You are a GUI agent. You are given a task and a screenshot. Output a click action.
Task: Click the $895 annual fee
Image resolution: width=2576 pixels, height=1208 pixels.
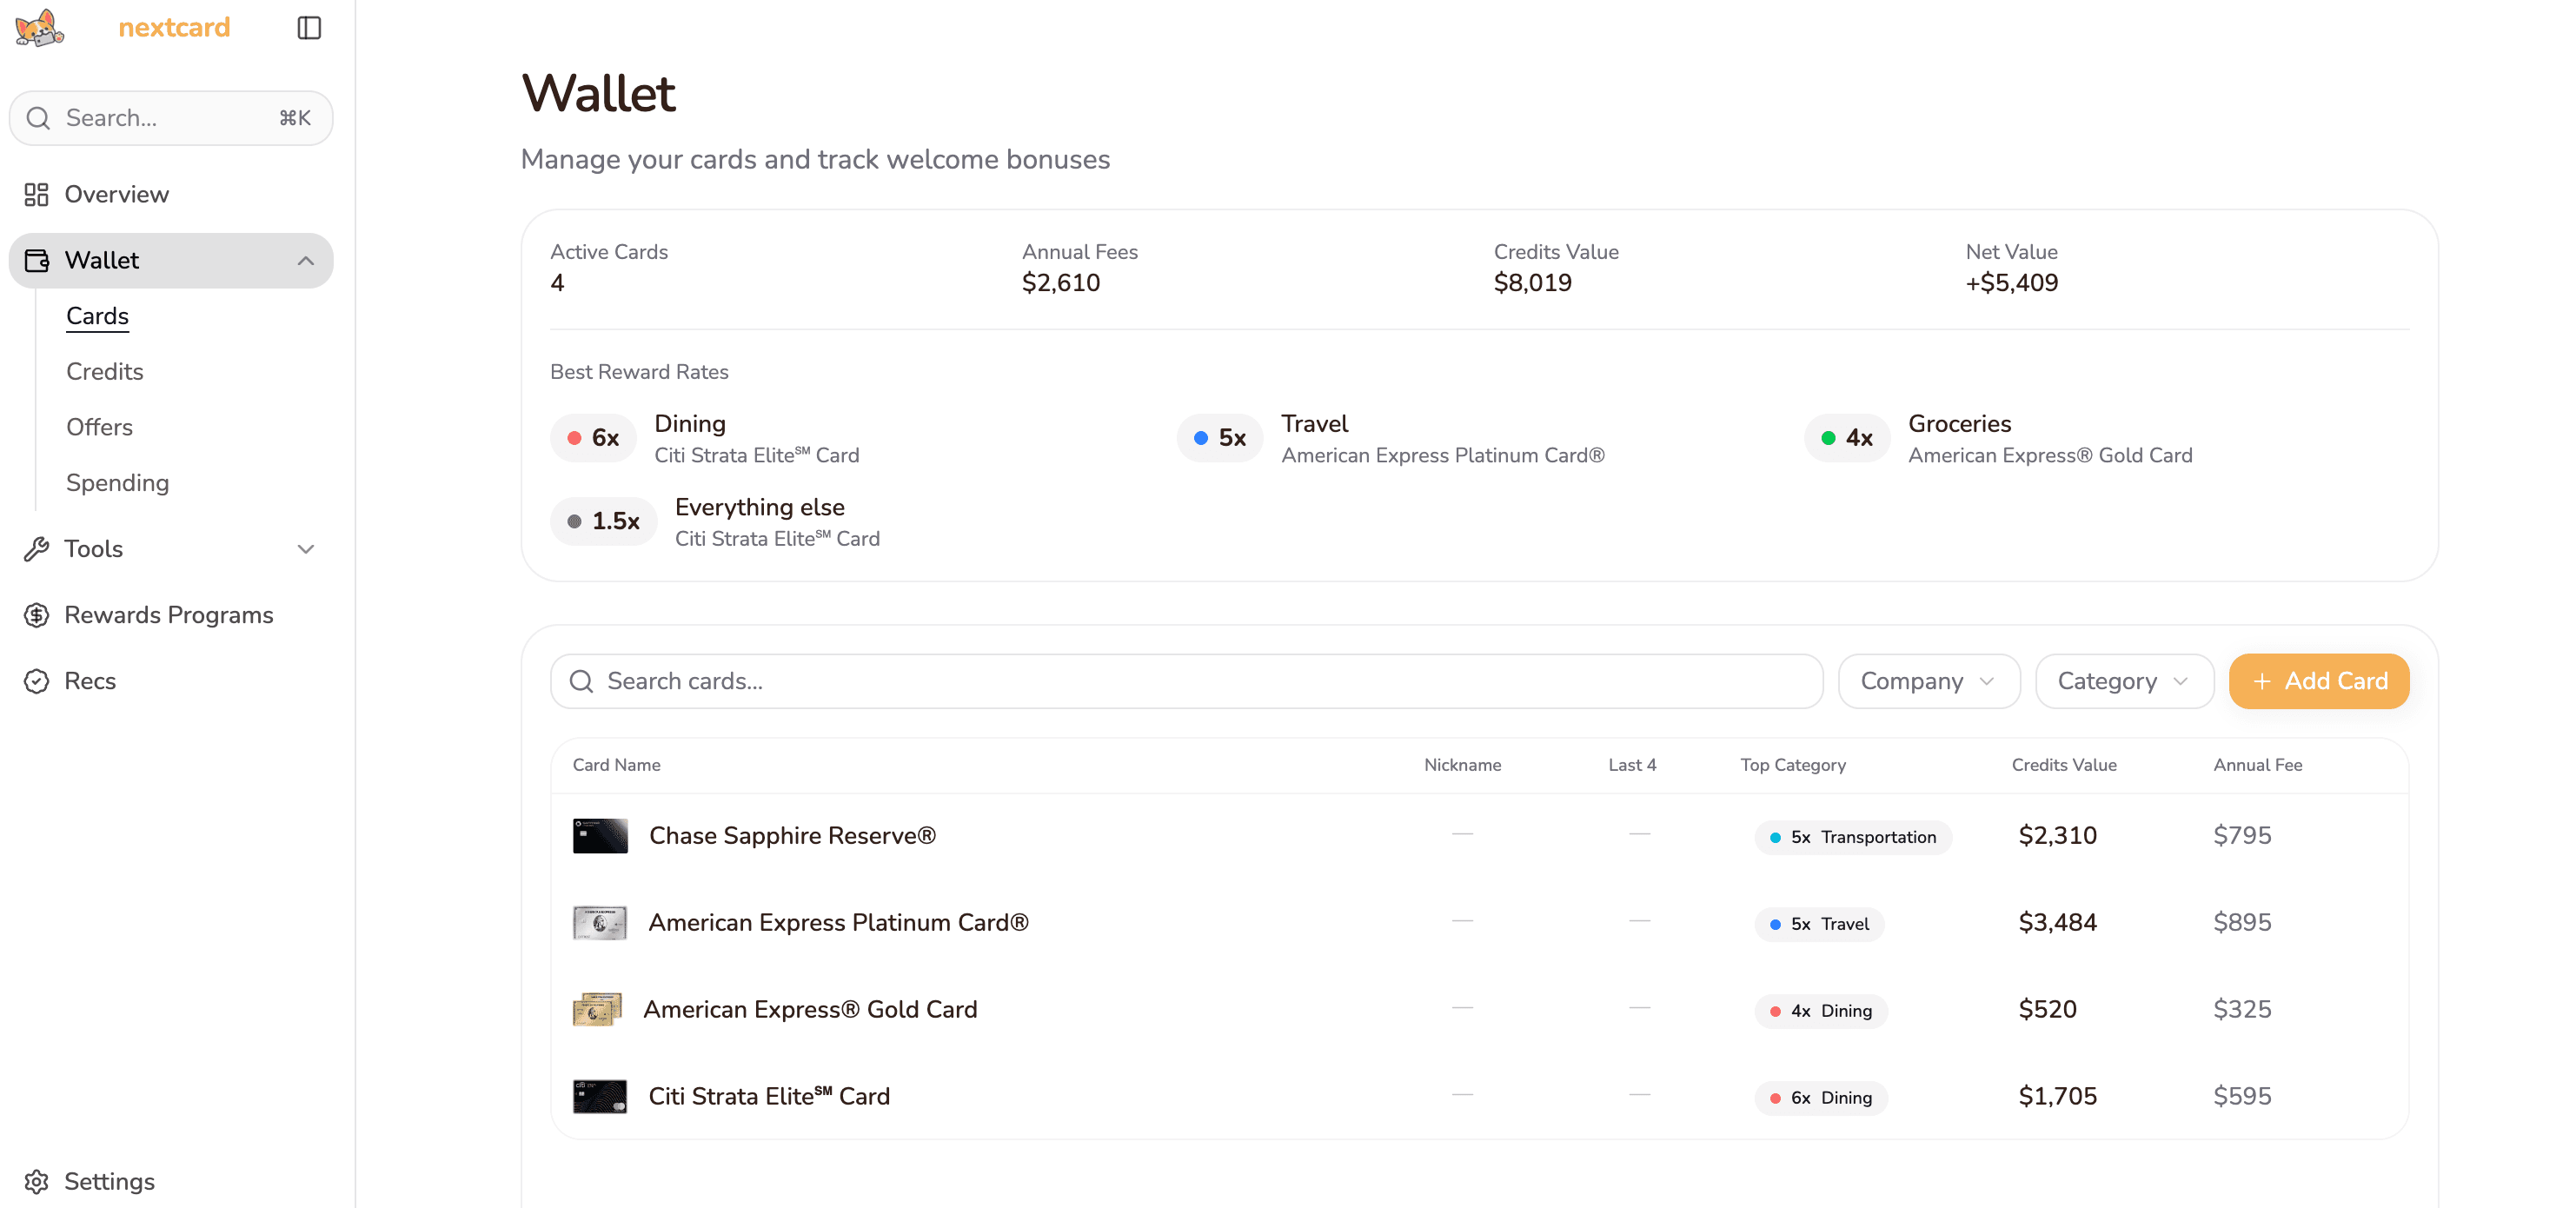(x=2242, y=923)
